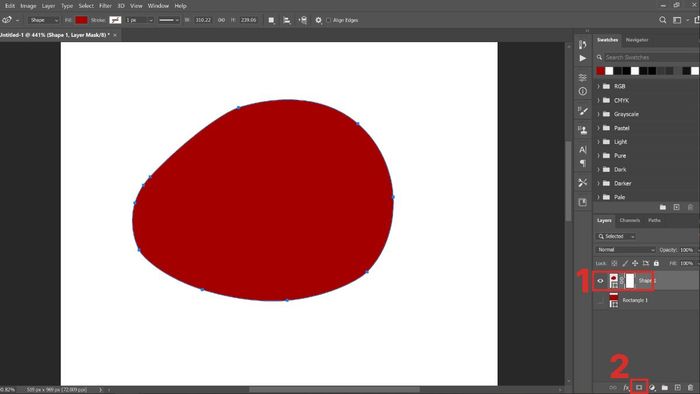Open the fx layer style icon
The image size is (700, 394).
pos(626,388)
